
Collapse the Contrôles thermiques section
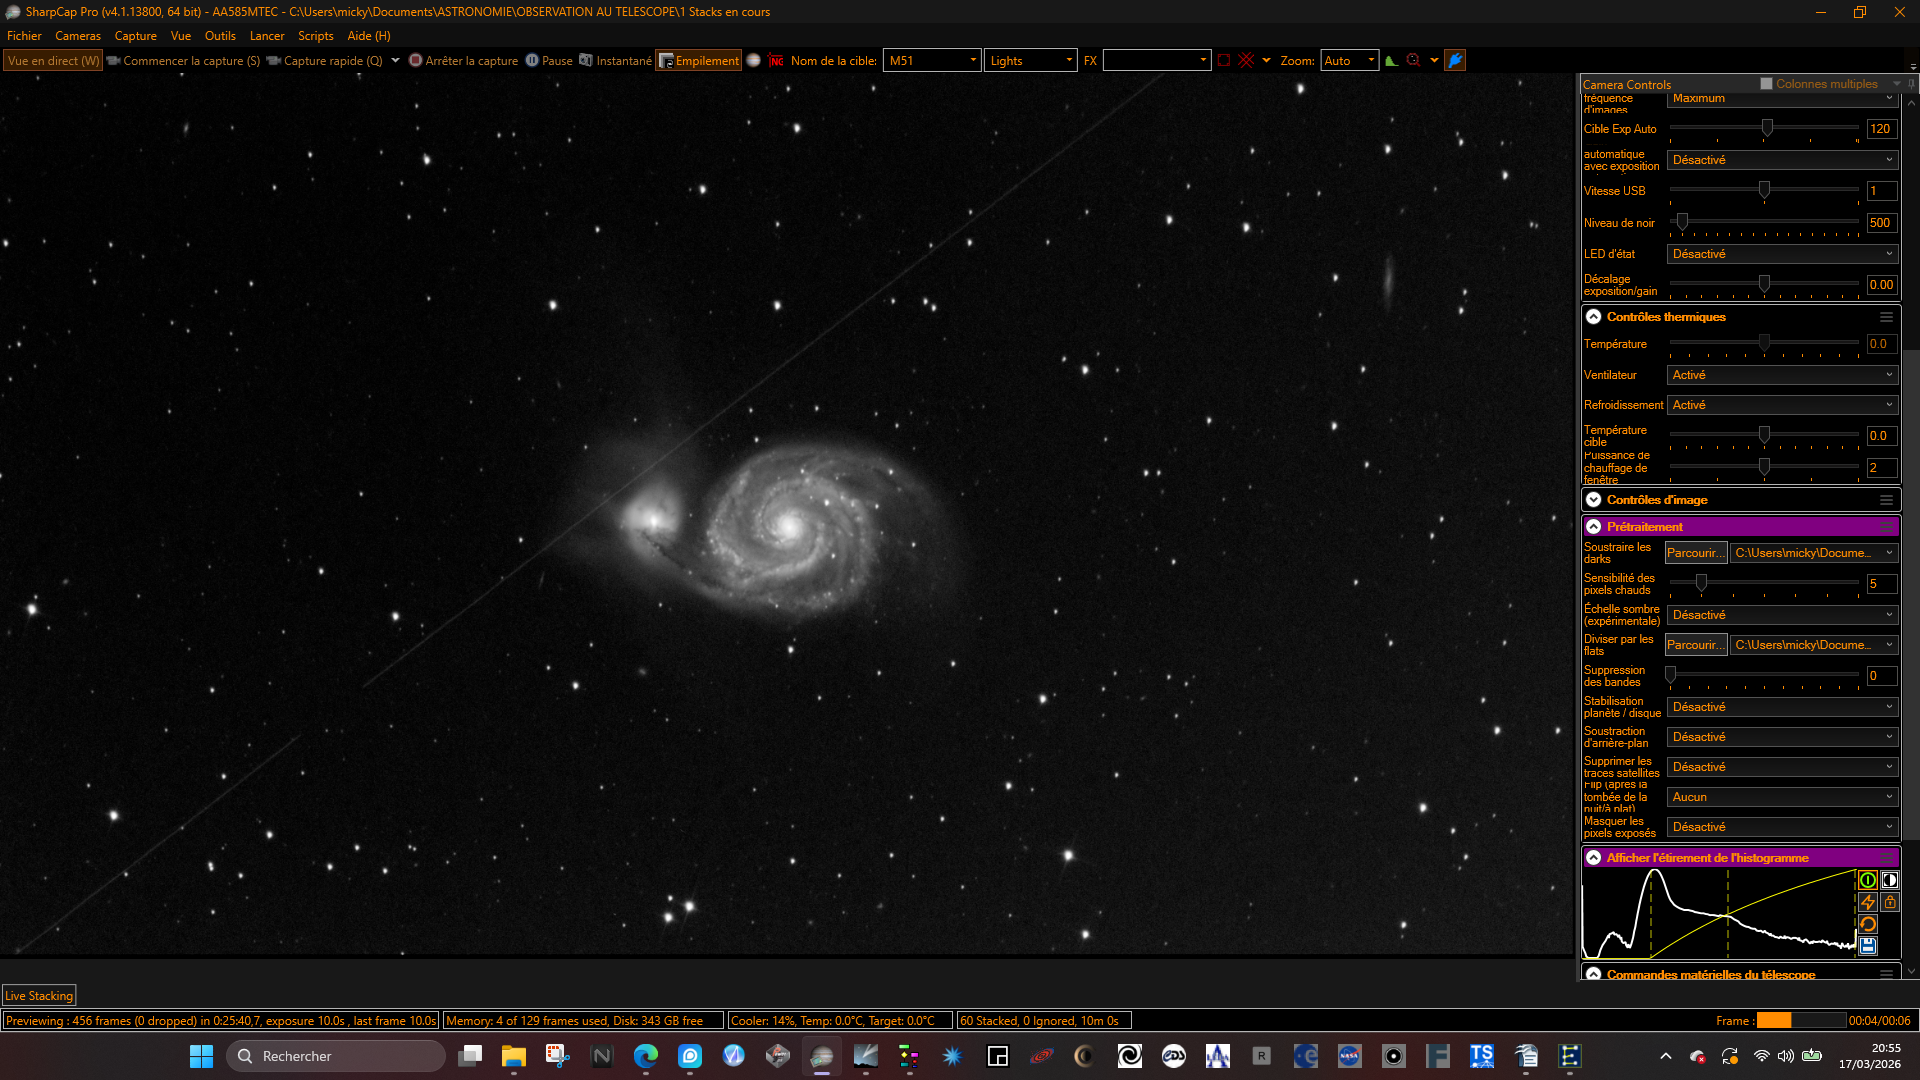point(1593,317)
